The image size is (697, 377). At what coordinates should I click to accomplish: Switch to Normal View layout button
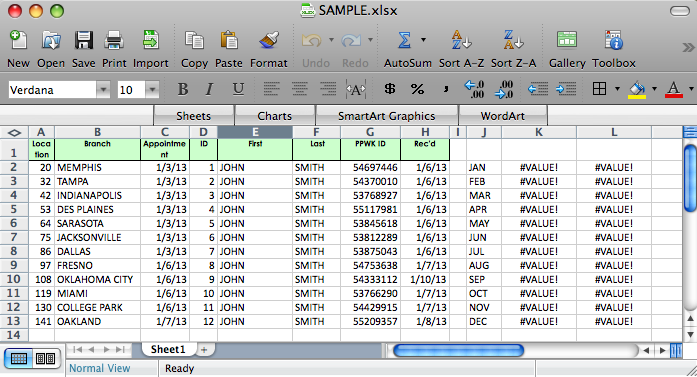[18, 358]
